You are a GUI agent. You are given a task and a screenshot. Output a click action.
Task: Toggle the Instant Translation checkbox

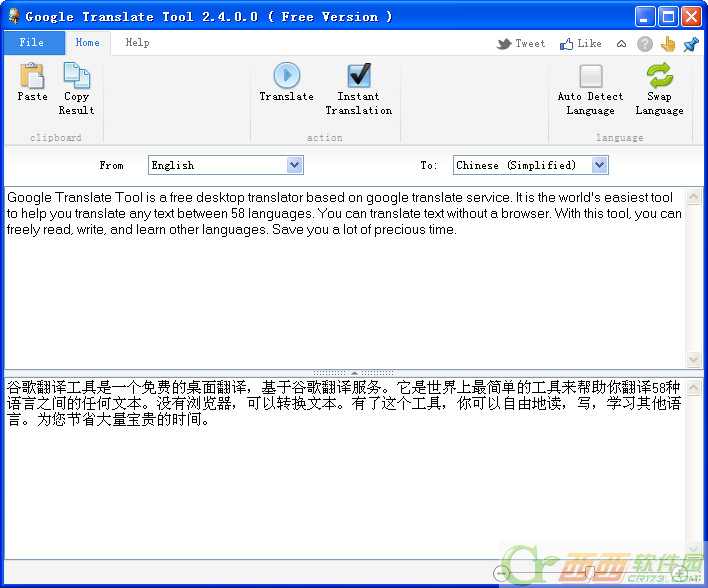point(358,76)
